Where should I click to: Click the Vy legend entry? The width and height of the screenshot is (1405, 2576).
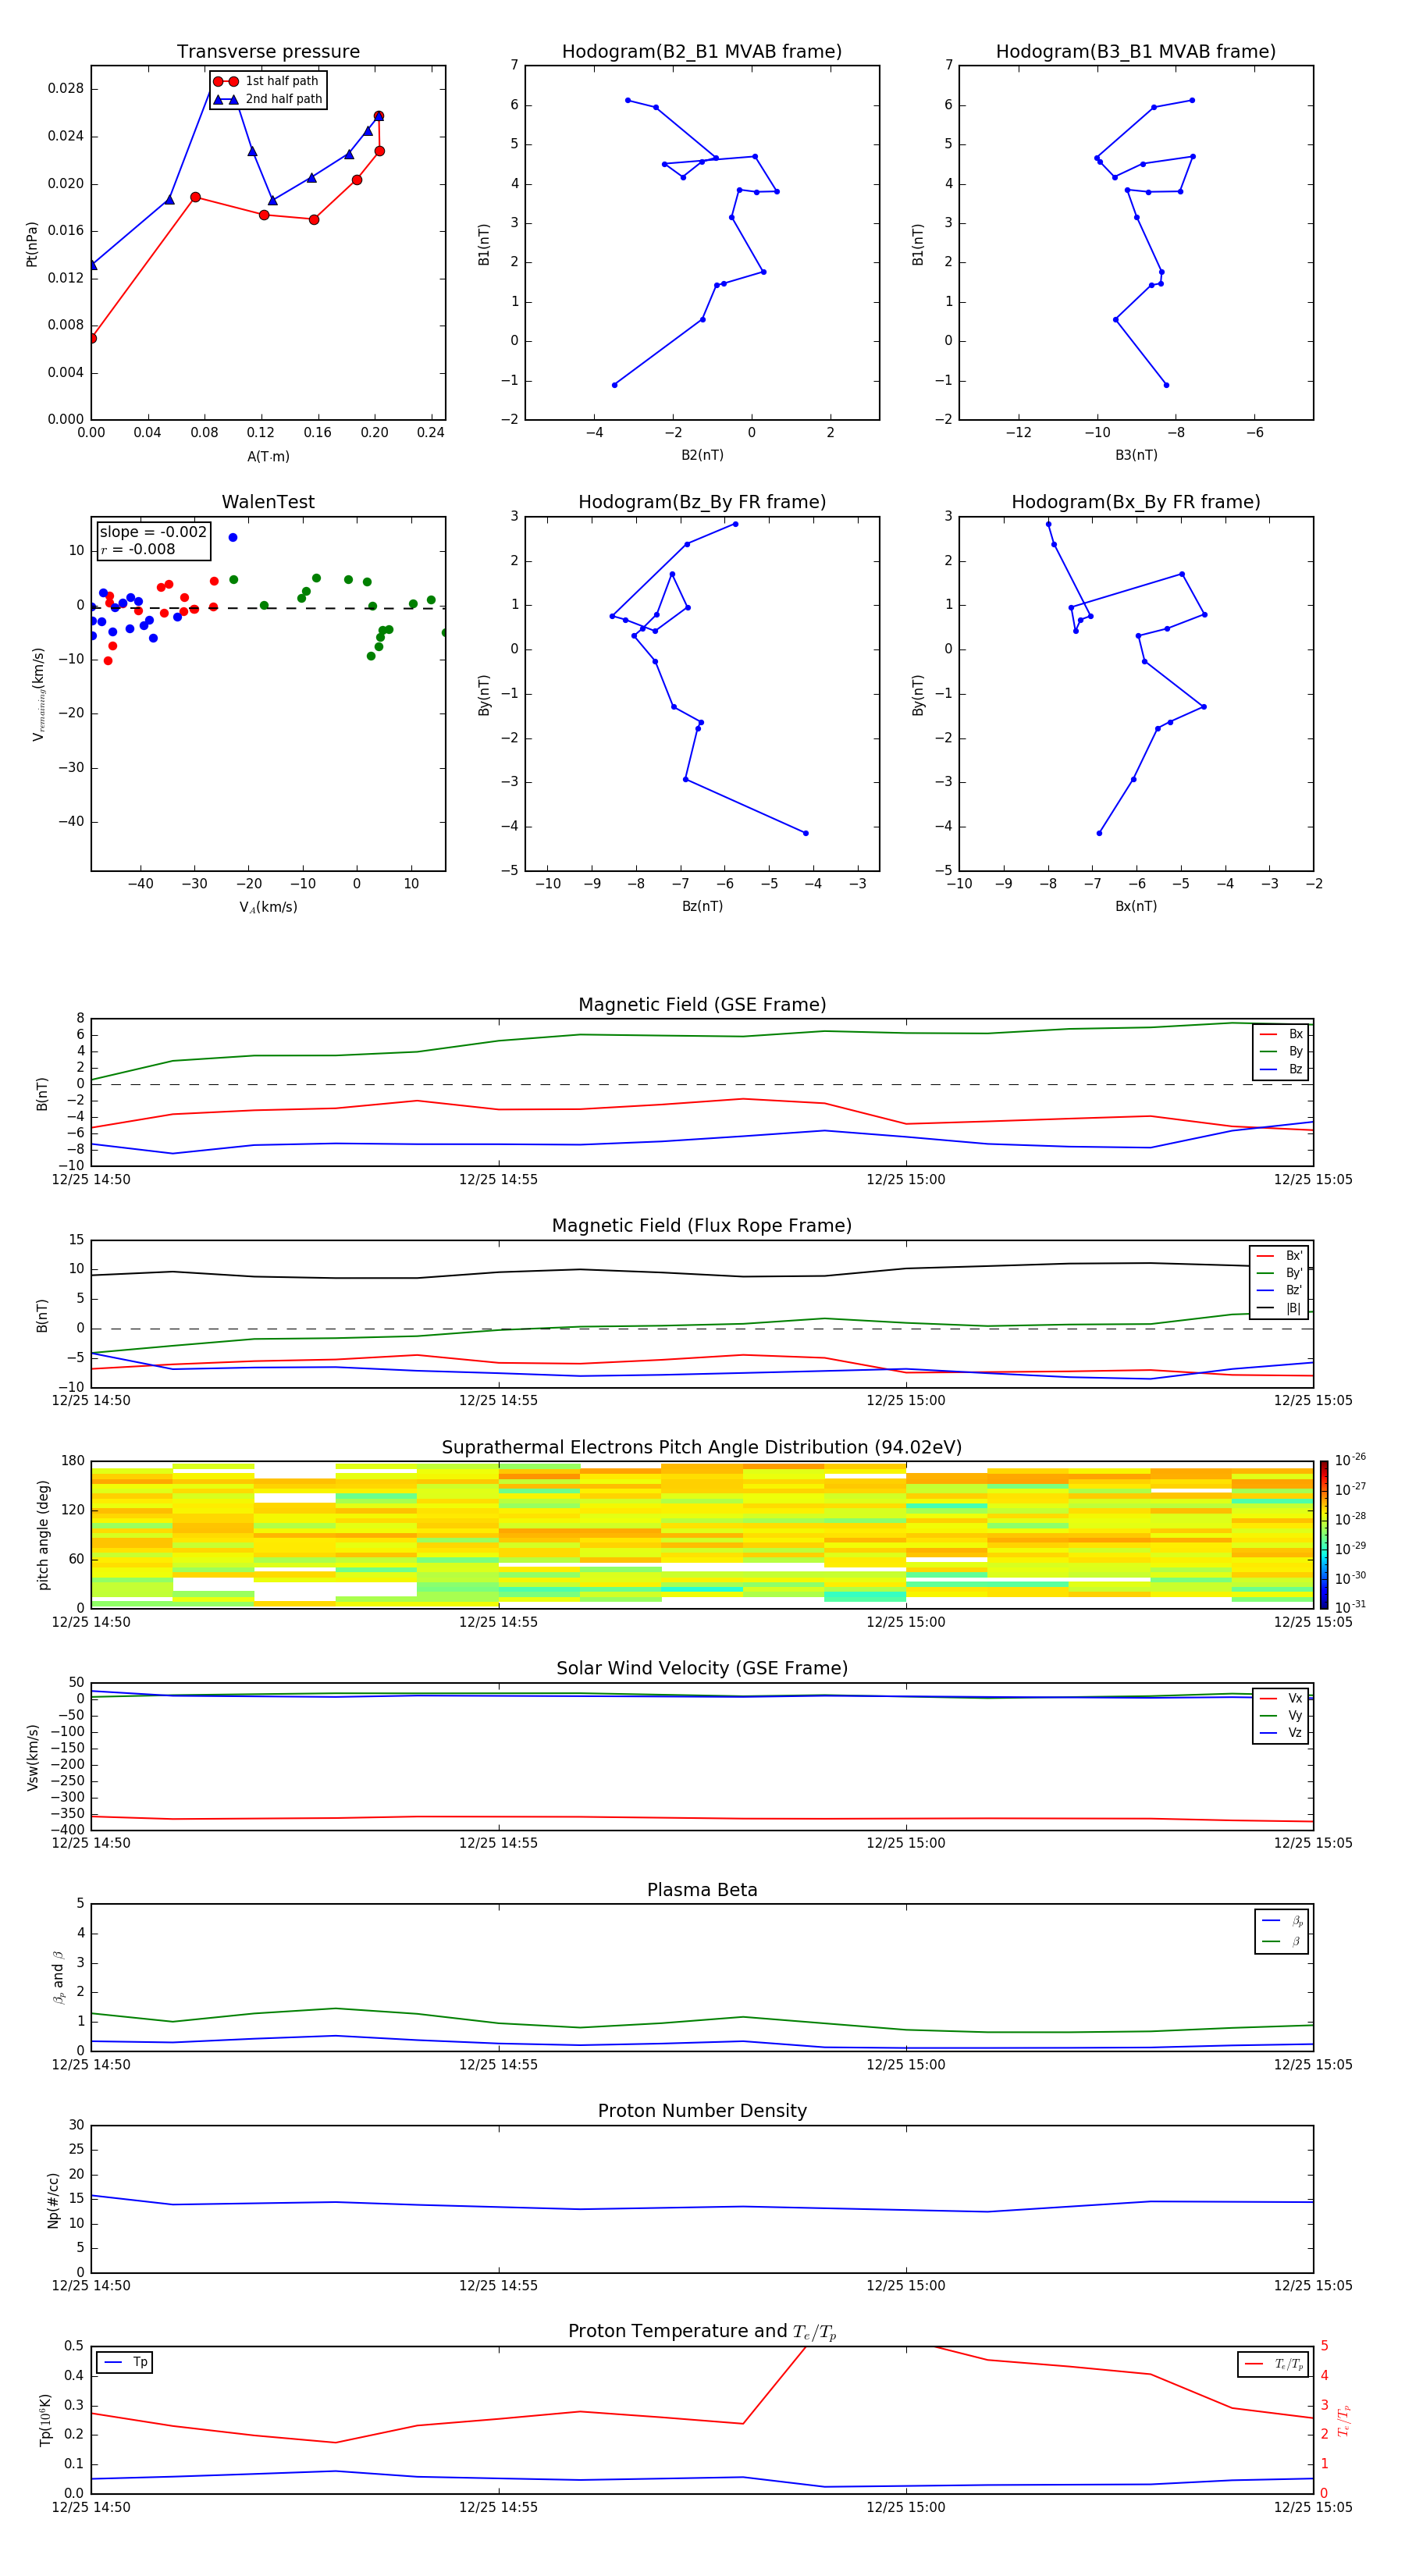pos(1282,1716)
